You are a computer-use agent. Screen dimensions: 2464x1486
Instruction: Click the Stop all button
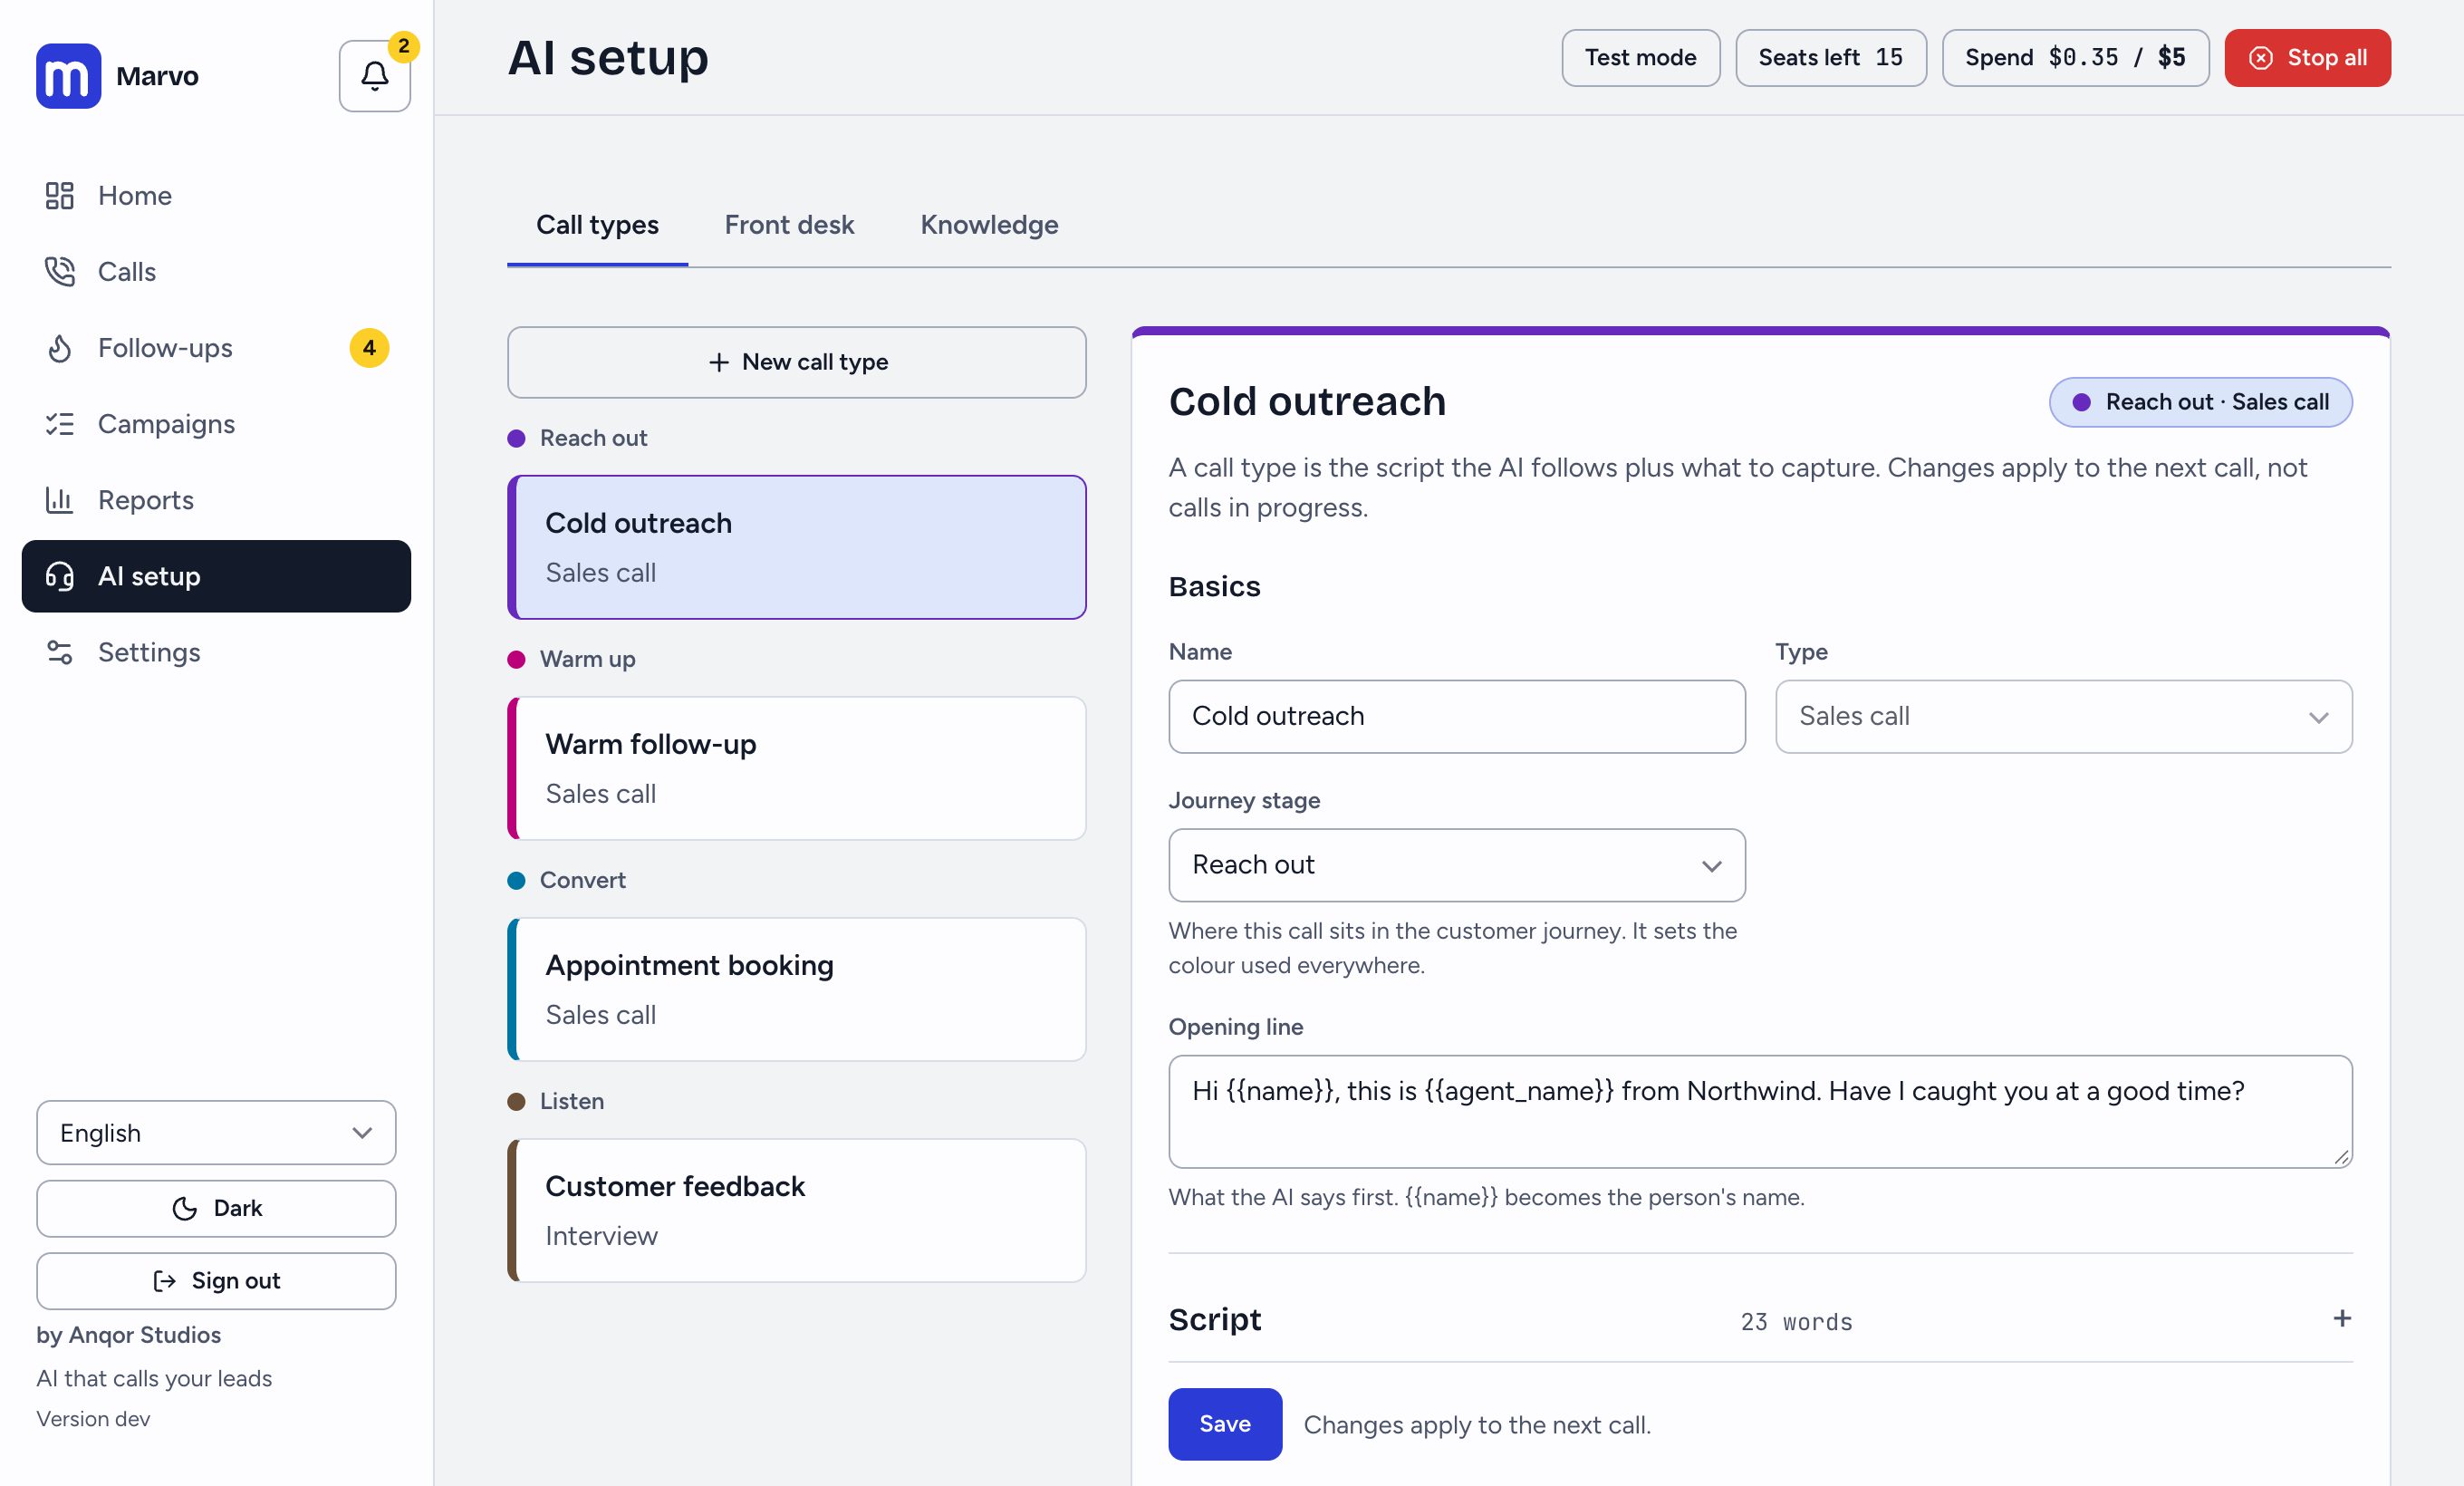2307,58
